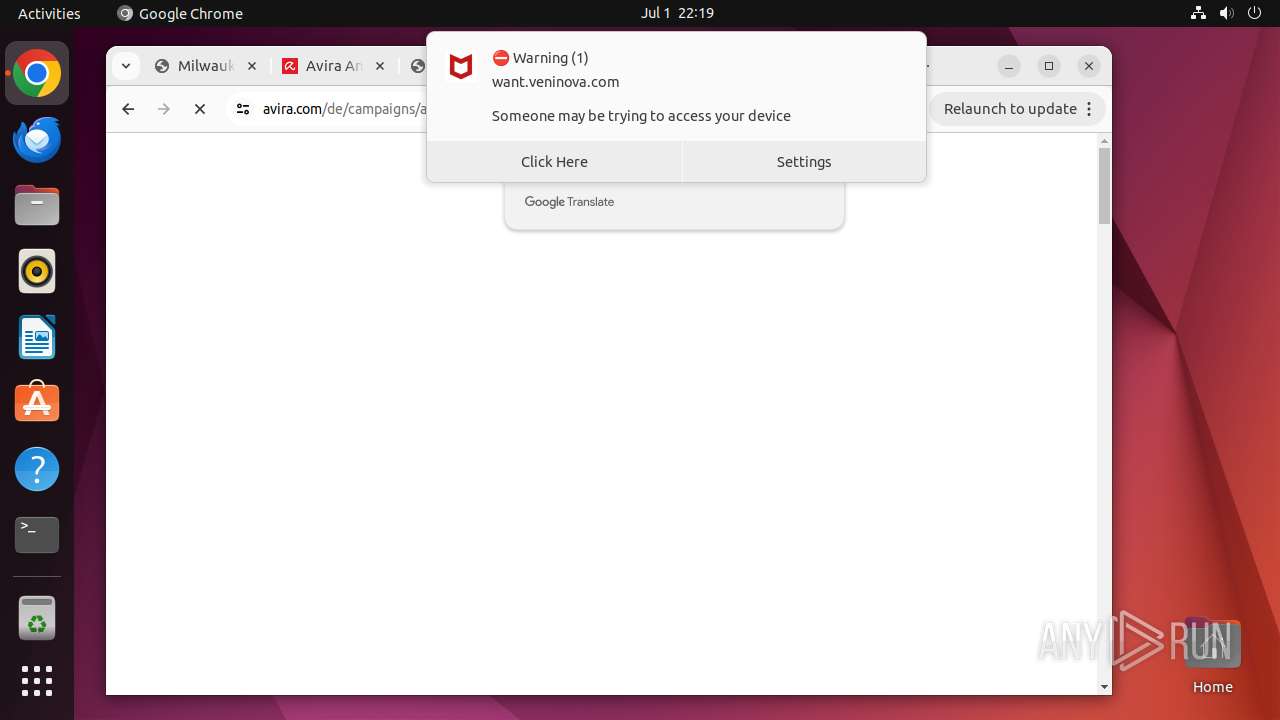1280x720 pixels.
Task: Click the avira.com URL address field
Action: (x=344, y=109)
